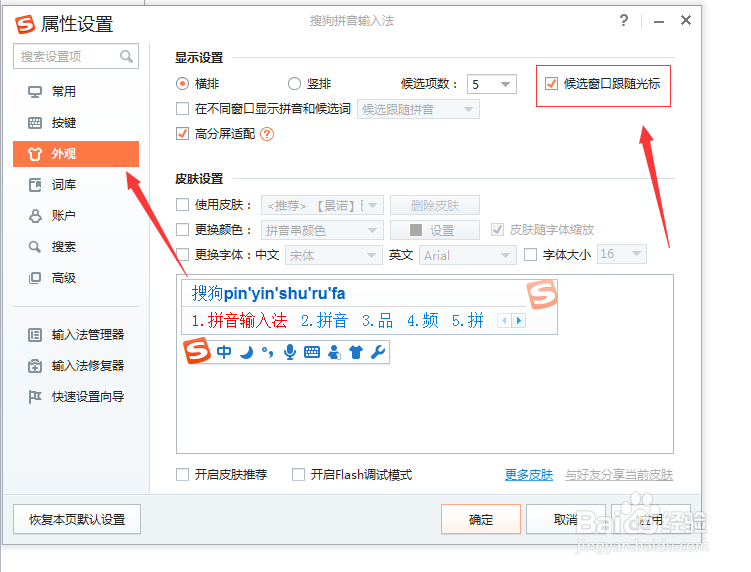The width and height of the screenshot is (751, 572).
Task: Click the 取消 cancel button
Action: pyautogui.click(x=566, y=519)
